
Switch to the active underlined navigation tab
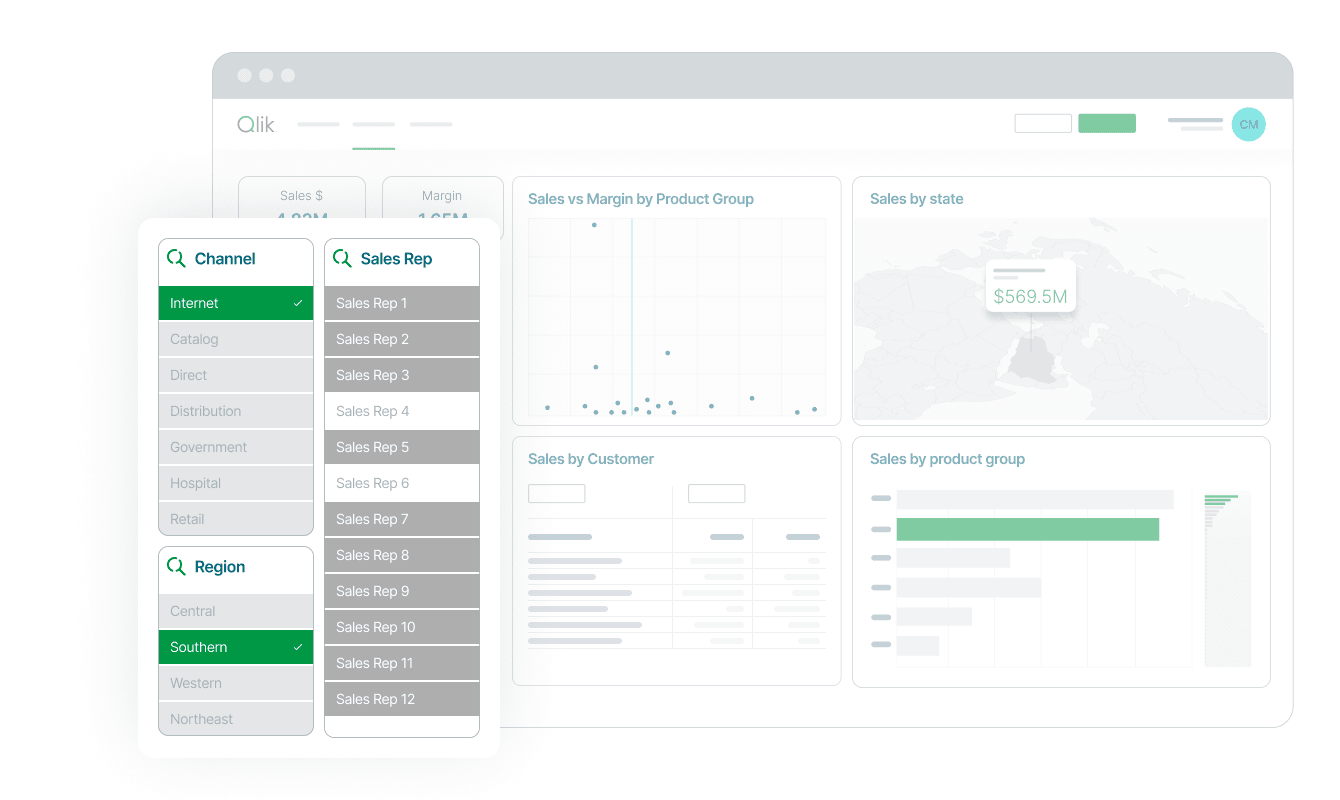(373, 124)
